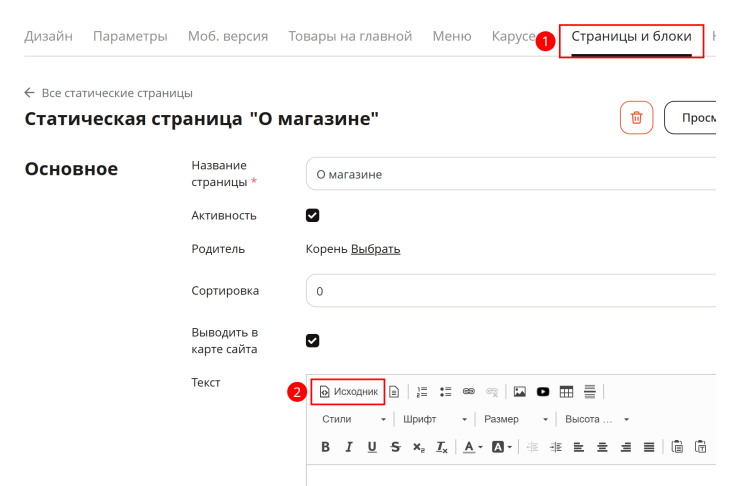Decrease the text indent
Viewport: 740px width, 486px height.
pos(532,447)
